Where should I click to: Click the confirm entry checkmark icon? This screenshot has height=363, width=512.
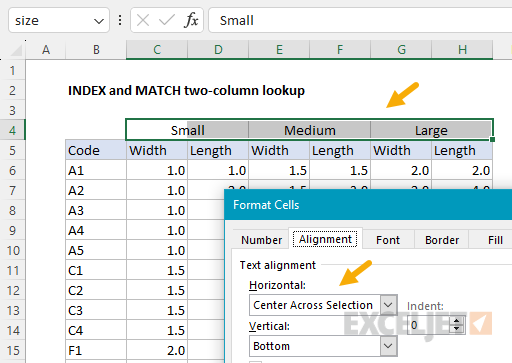pos(167,21)
